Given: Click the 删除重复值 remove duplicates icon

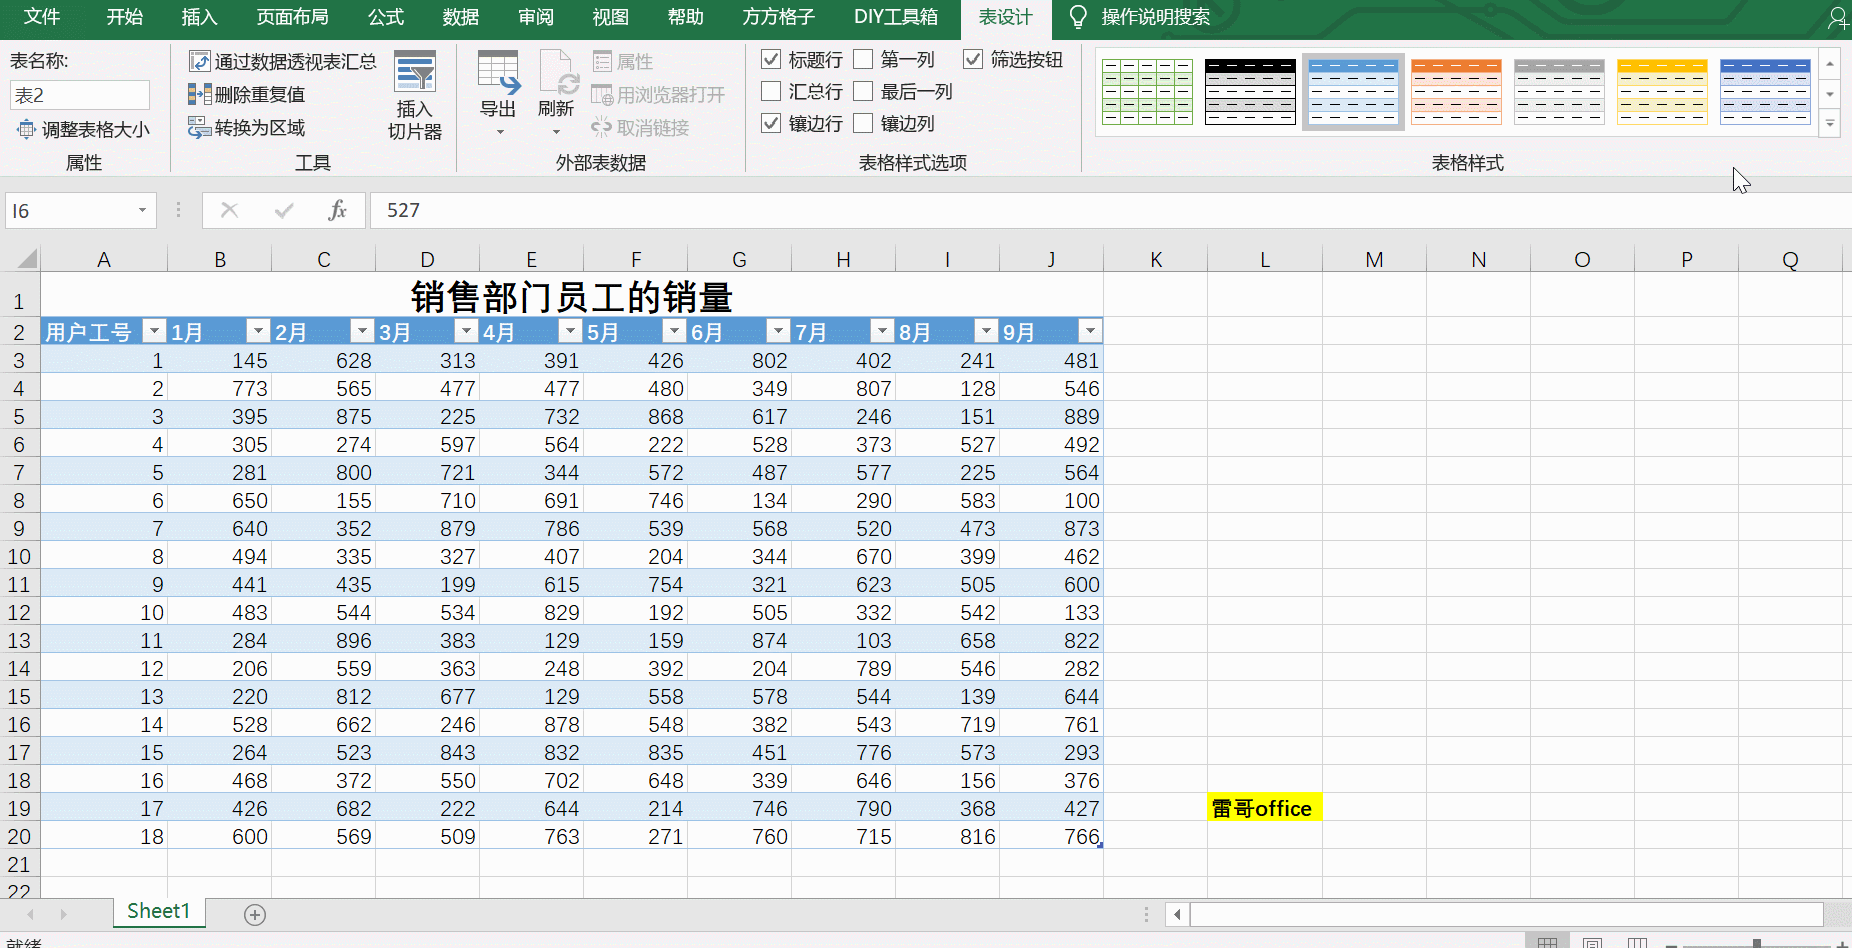Looking at the screenshot, I should pyautogui.click(x=199, y=94).
